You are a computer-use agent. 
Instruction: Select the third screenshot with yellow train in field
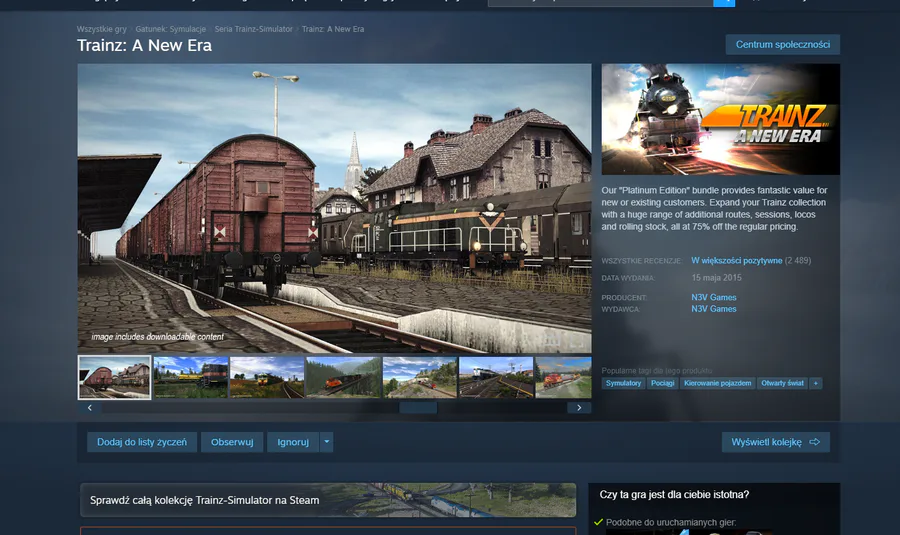(x=267, y=377)
